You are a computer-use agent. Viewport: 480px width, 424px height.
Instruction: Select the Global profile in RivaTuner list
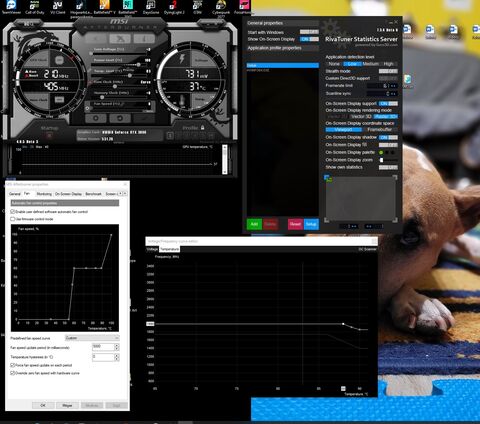(x=283, y=65)
